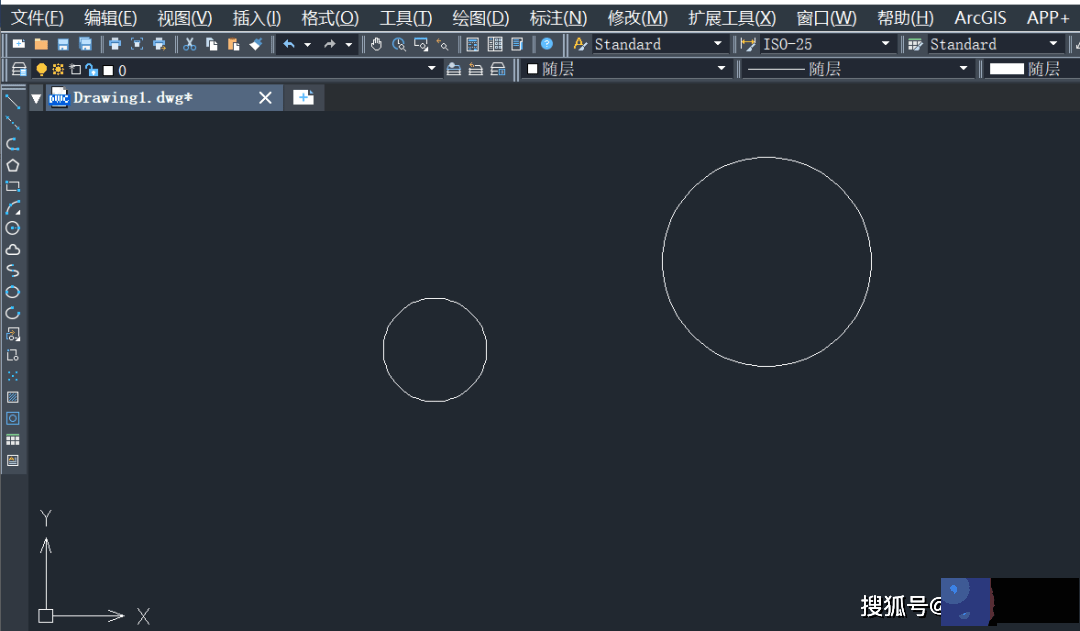Click the Save icon
Image resolution: width=1080 pixels, height=631 pixels.
click(63, 44)
